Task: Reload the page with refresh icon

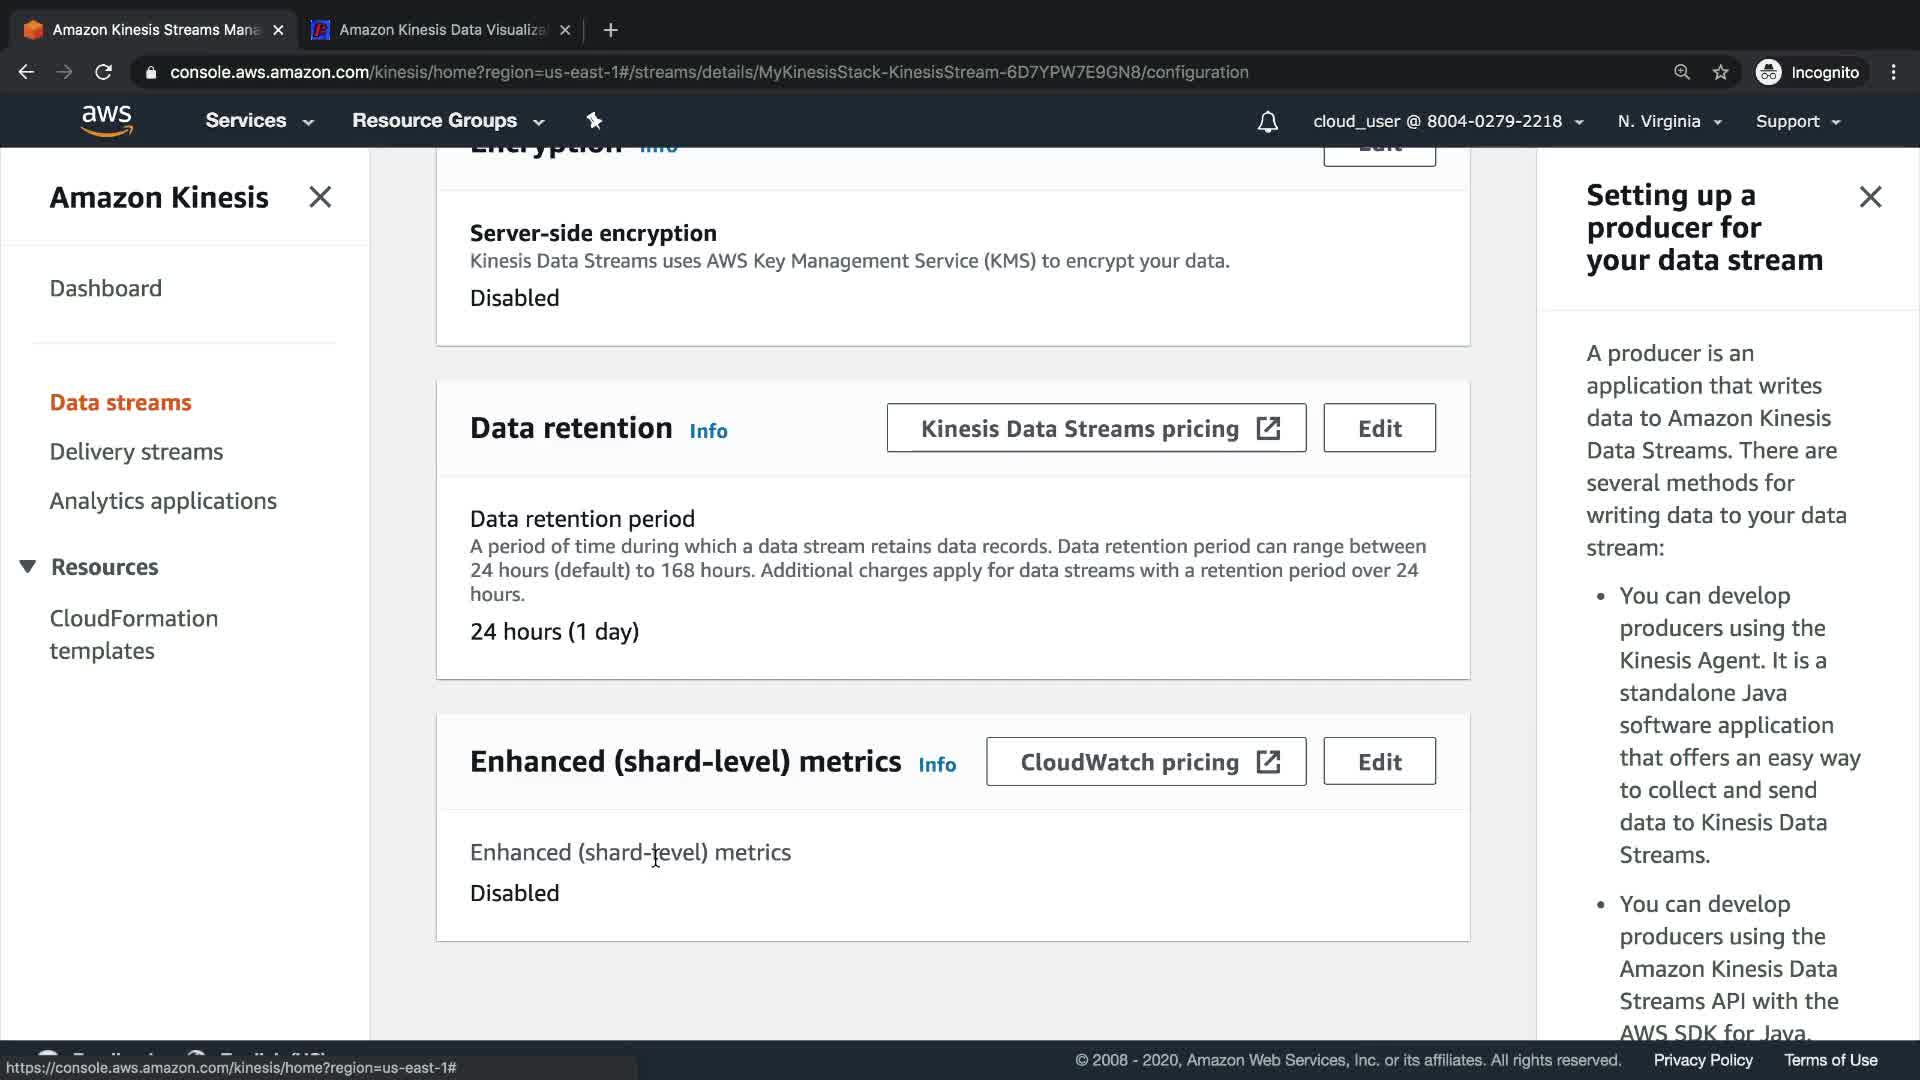Action: 103,72
